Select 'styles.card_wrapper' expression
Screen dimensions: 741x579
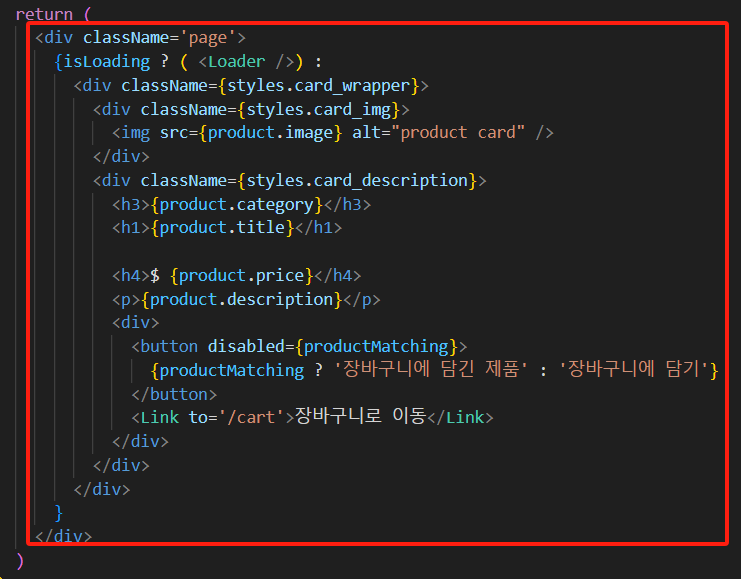[x=319, y=86]
